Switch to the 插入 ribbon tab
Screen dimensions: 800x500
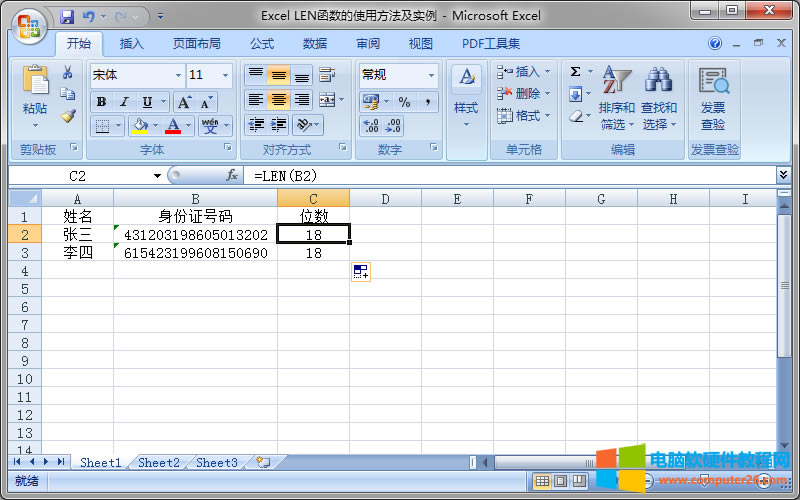(x=132, y=44)
